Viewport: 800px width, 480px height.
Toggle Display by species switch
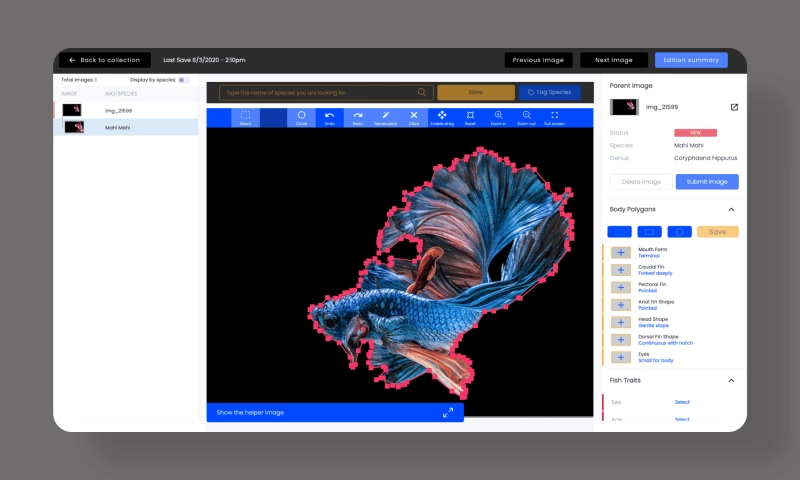coord(183,79)
